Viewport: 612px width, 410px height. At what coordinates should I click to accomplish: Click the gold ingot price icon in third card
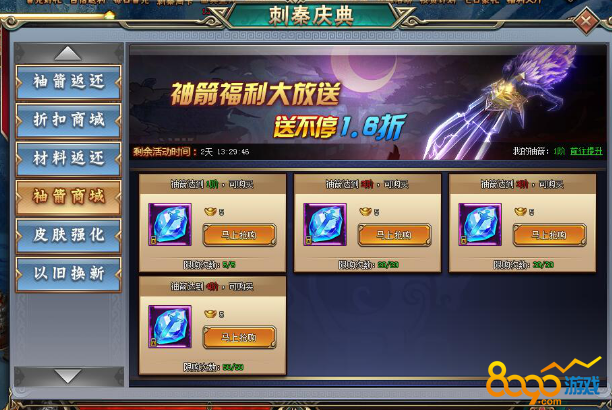click(x=520, y=212)
